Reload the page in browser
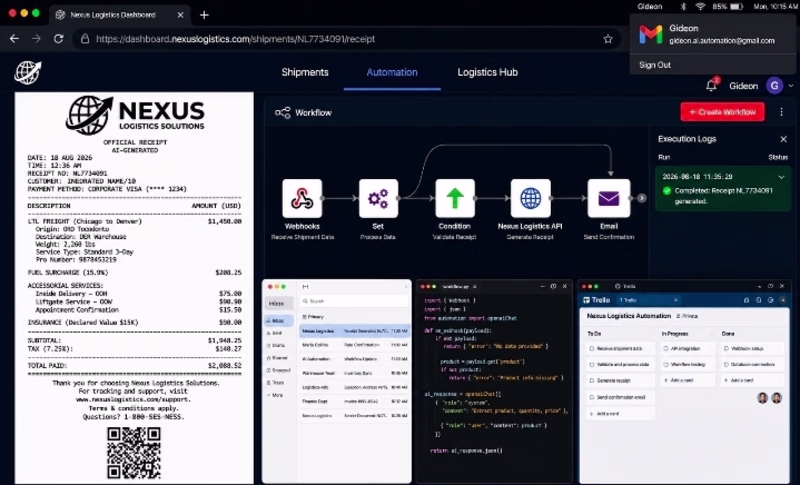800x485 pixels. [59, 39]
